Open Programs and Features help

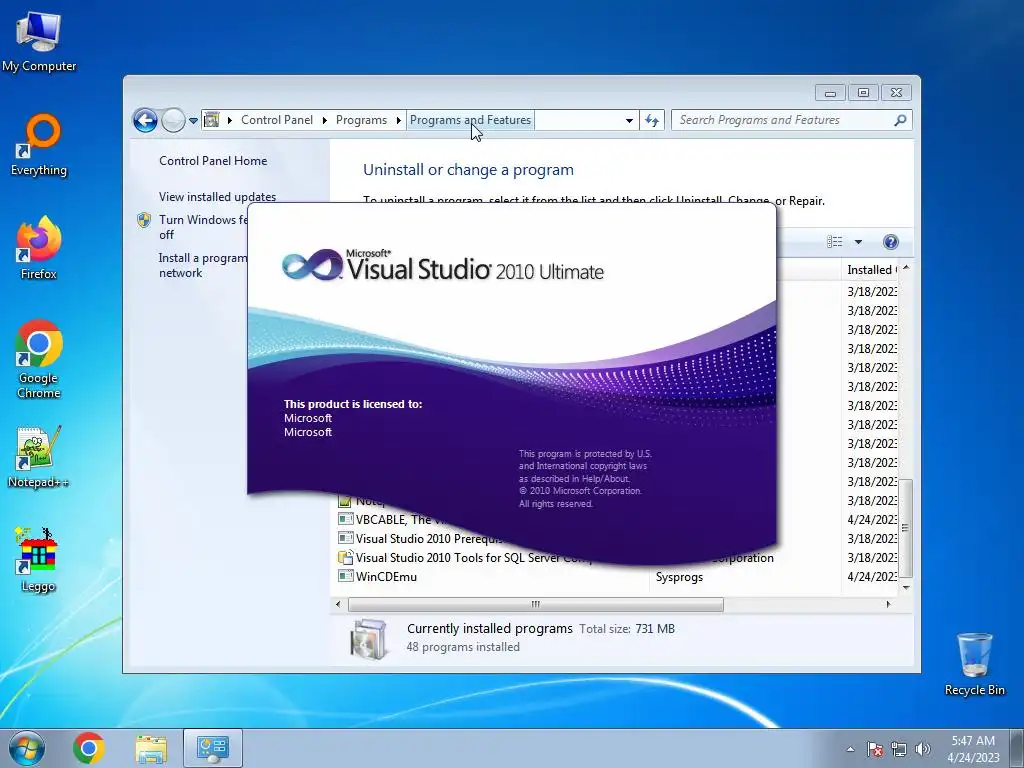tap(891, 242)
